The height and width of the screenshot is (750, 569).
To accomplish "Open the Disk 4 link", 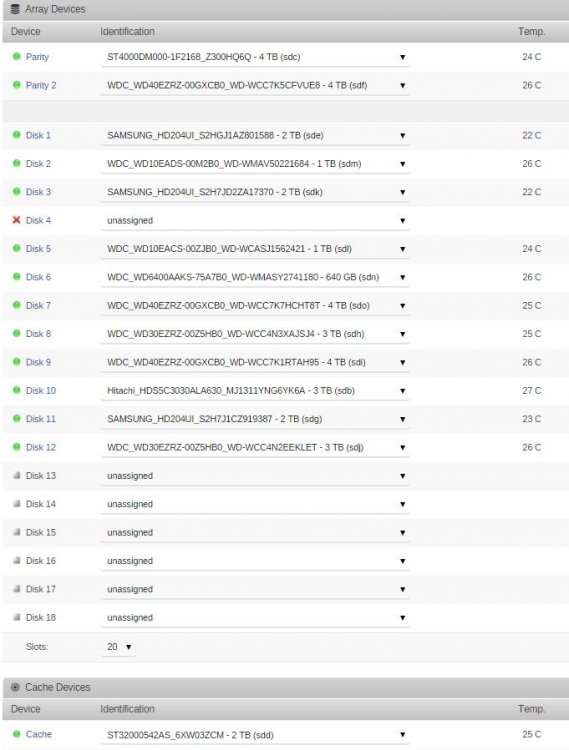I will click(x=38, y=221).
